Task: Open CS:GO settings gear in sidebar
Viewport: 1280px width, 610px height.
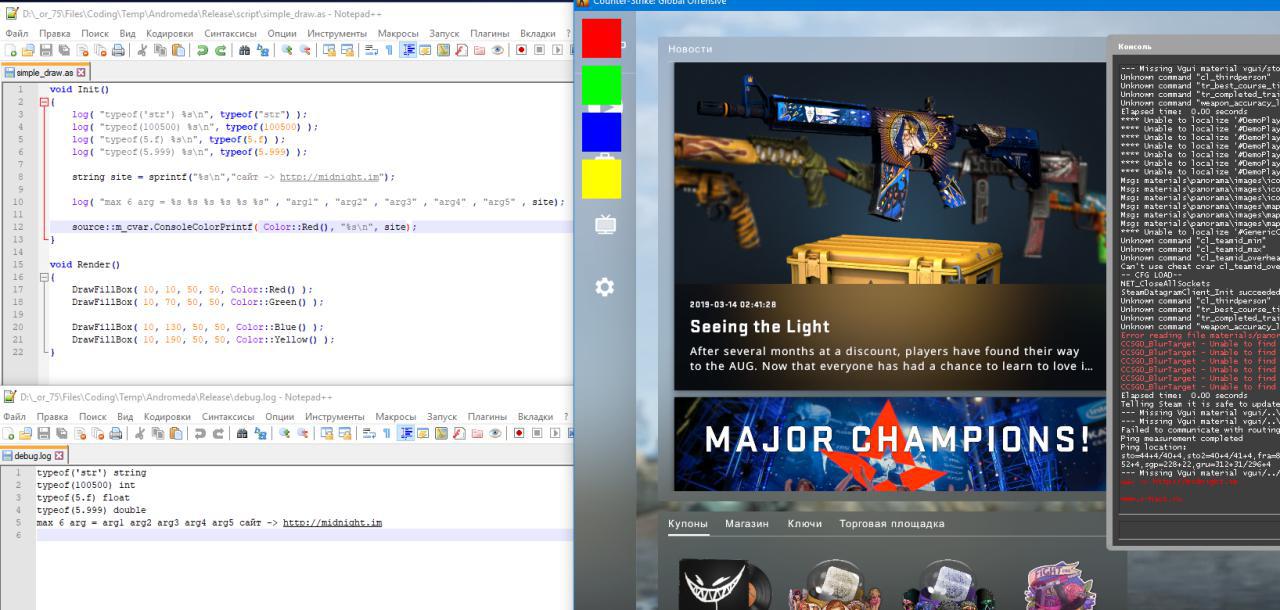Action: pyautogui.click(x=604, y=287)
